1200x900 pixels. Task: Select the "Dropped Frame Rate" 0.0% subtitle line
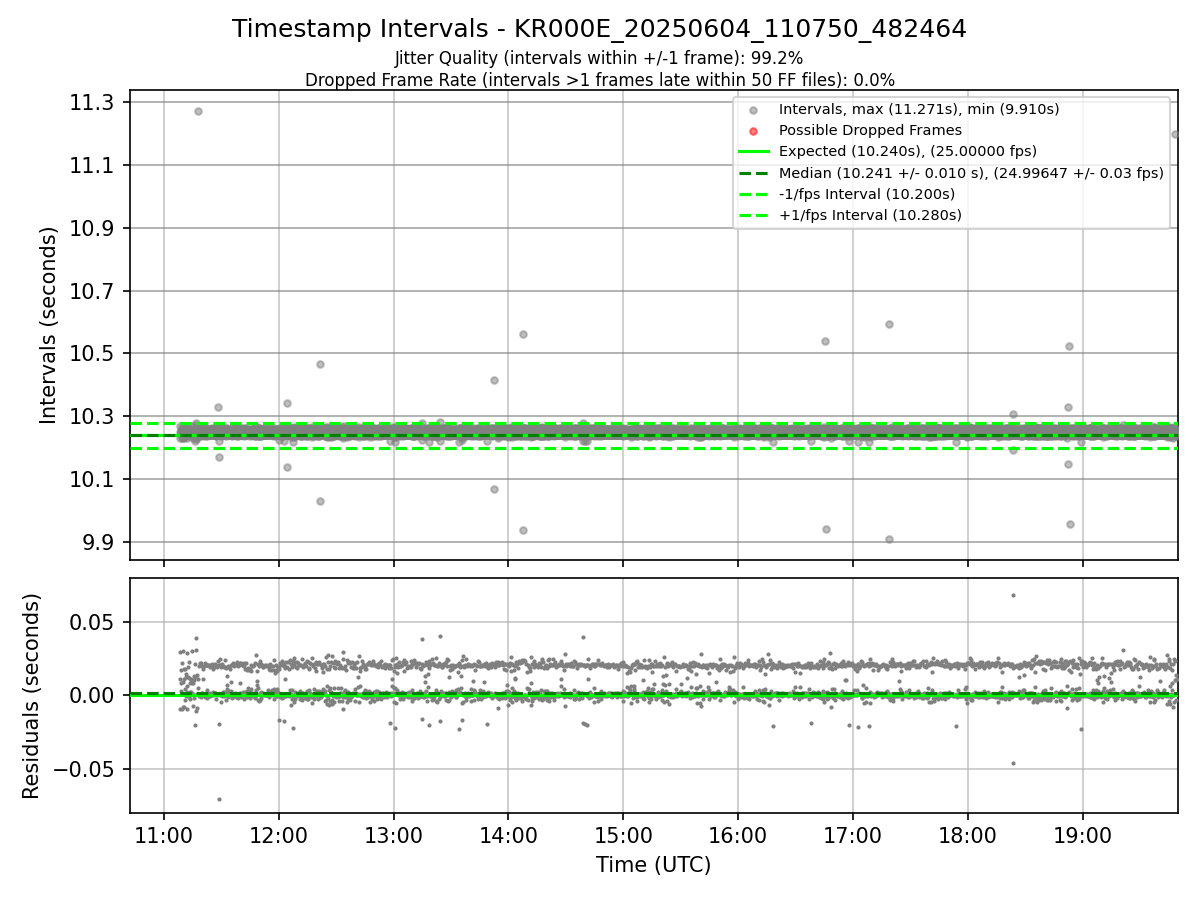click(x=599, y=79)
